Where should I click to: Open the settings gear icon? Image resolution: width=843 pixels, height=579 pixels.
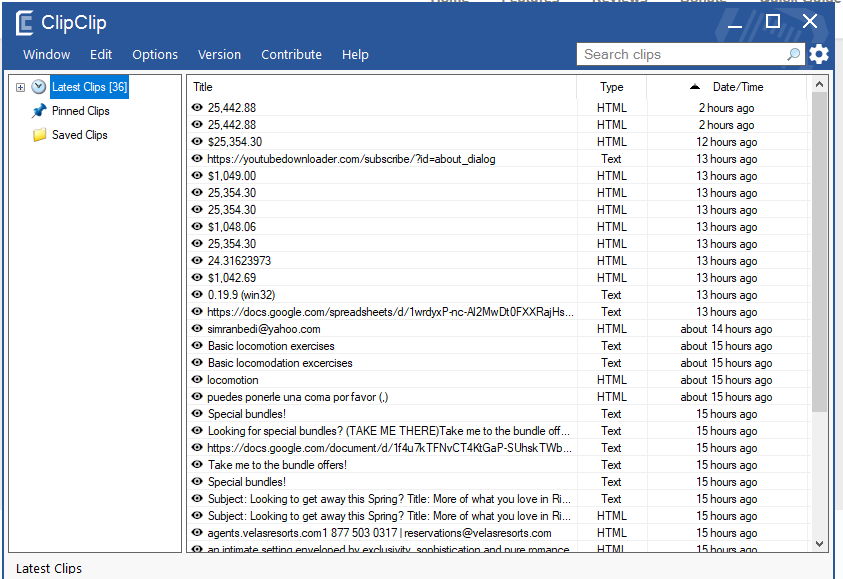coord(819,54)
